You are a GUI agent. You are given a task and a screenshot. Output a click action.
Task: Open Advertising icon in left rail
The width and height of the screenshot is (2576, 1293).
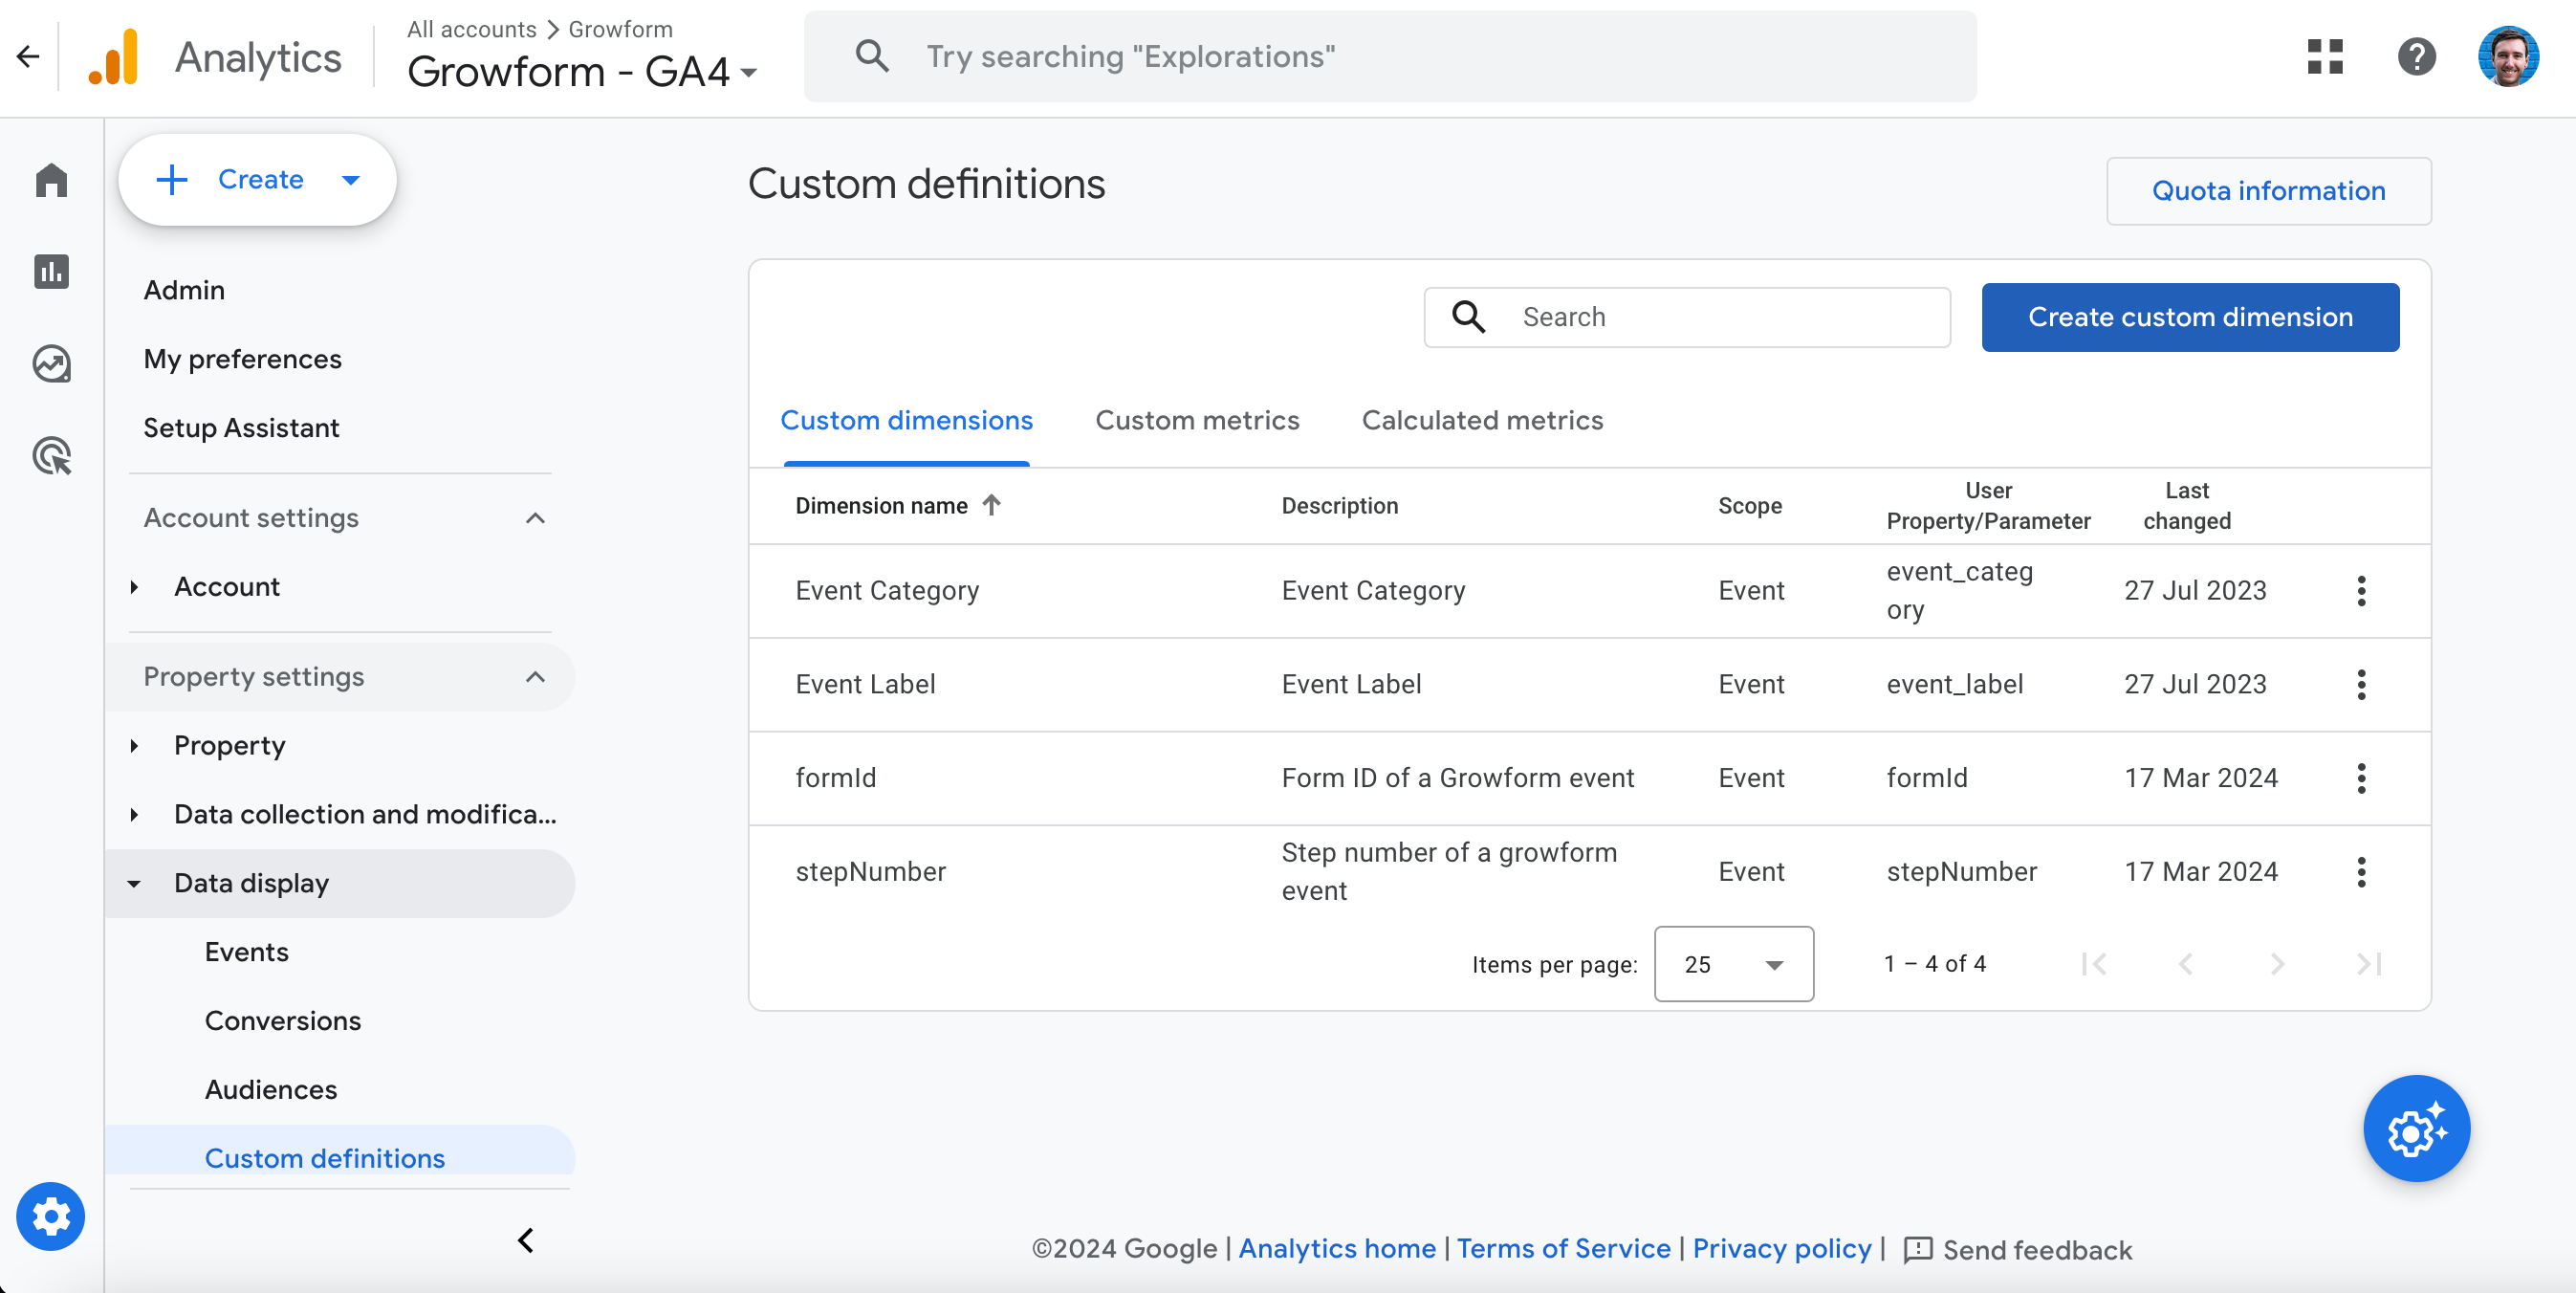51,456
